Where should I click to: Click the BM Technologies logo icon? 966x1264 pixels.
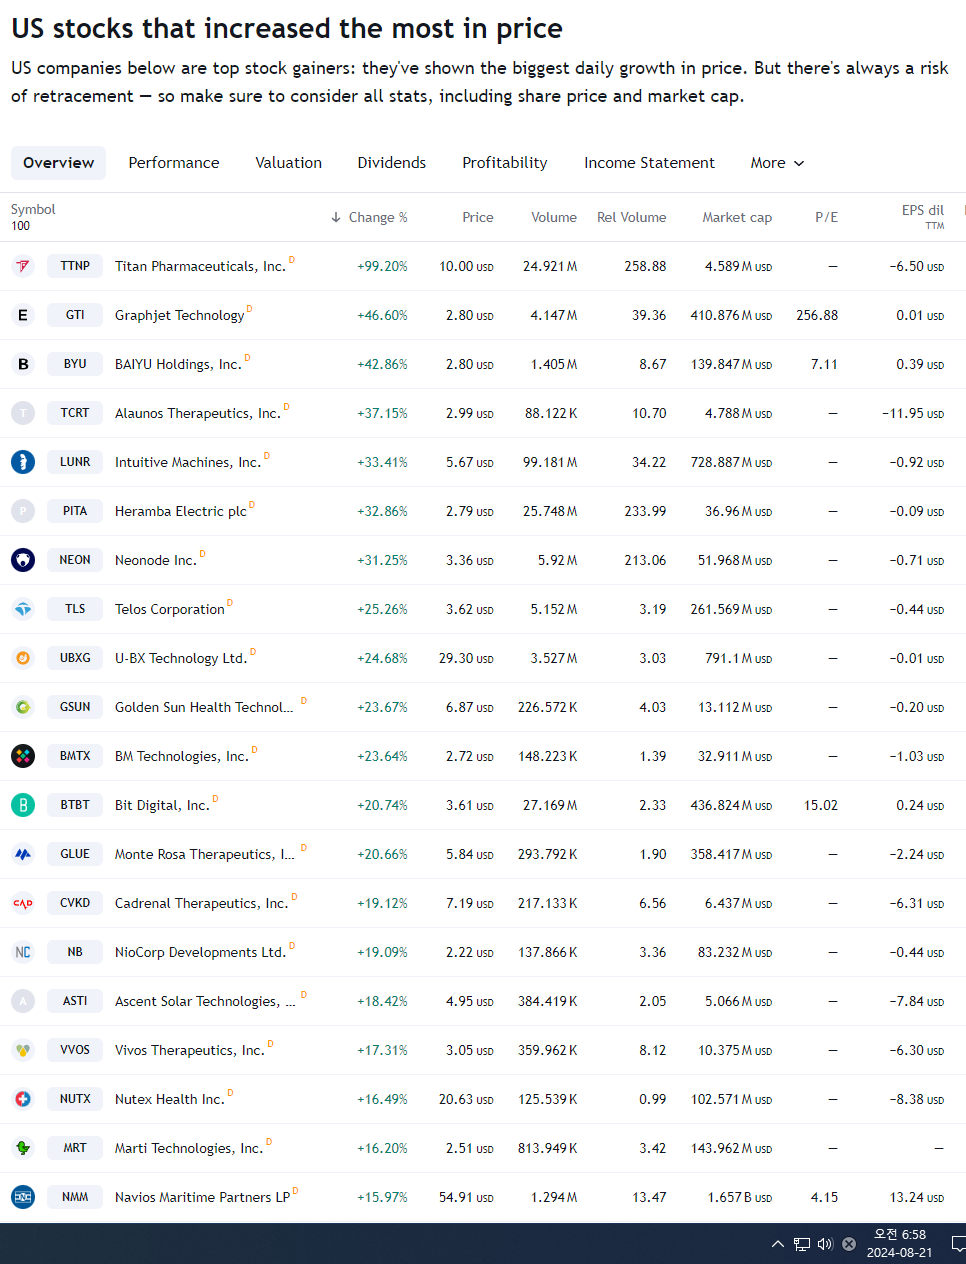tap(23, 756)
